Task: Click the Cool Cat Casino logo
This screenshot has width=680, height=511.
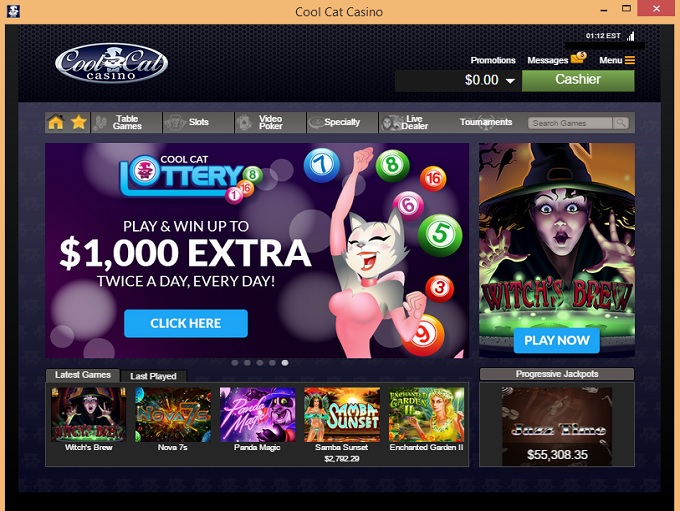Action: coord(111,63)
